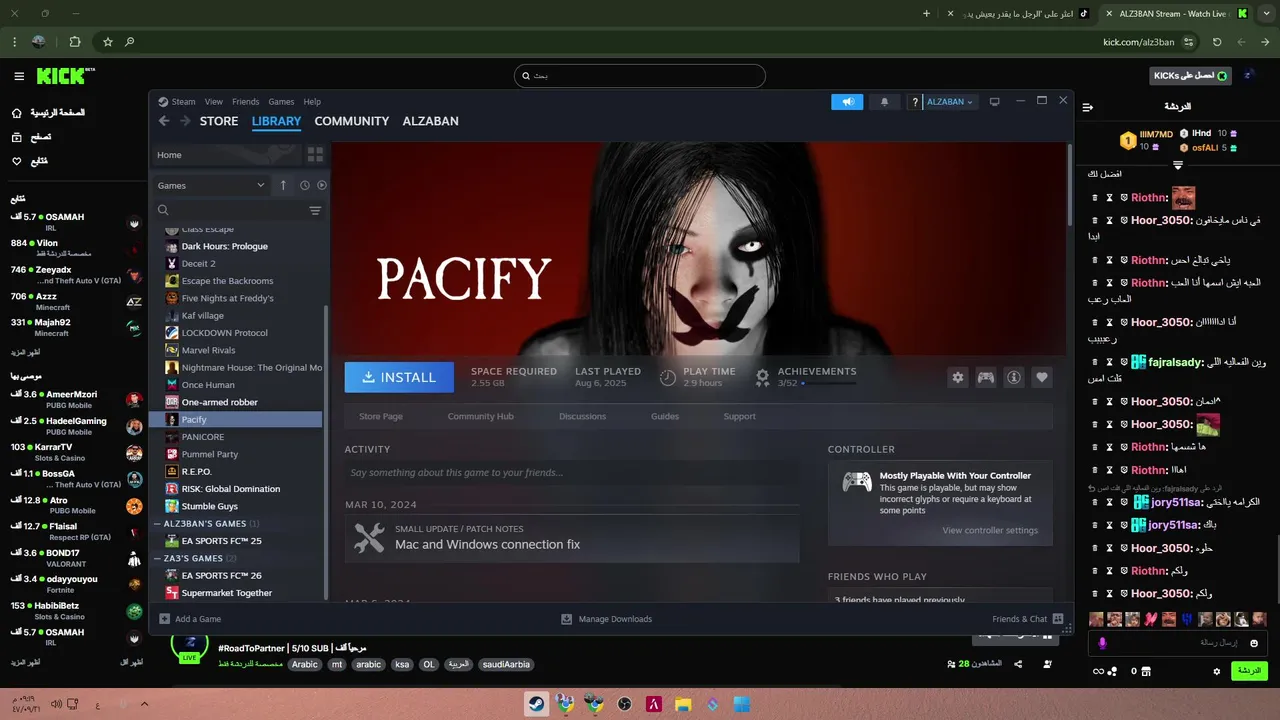The width and height of the screenshot is (1280, 720).
Task: Bookmark page star in browser toolbar
Action: (x=108, y=42)
